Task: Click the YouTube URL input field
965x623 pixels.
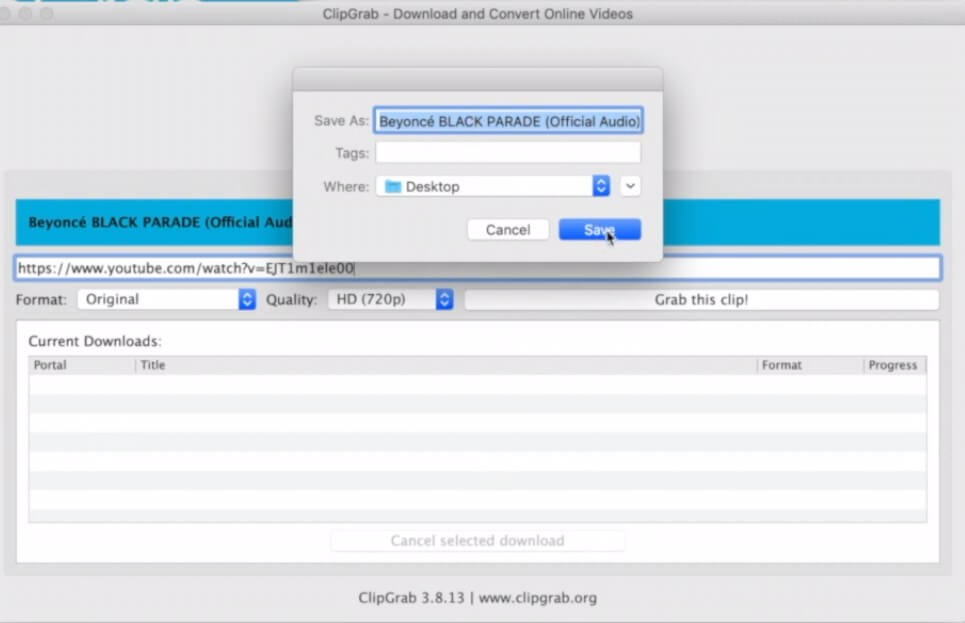Action: coord(478,268)
